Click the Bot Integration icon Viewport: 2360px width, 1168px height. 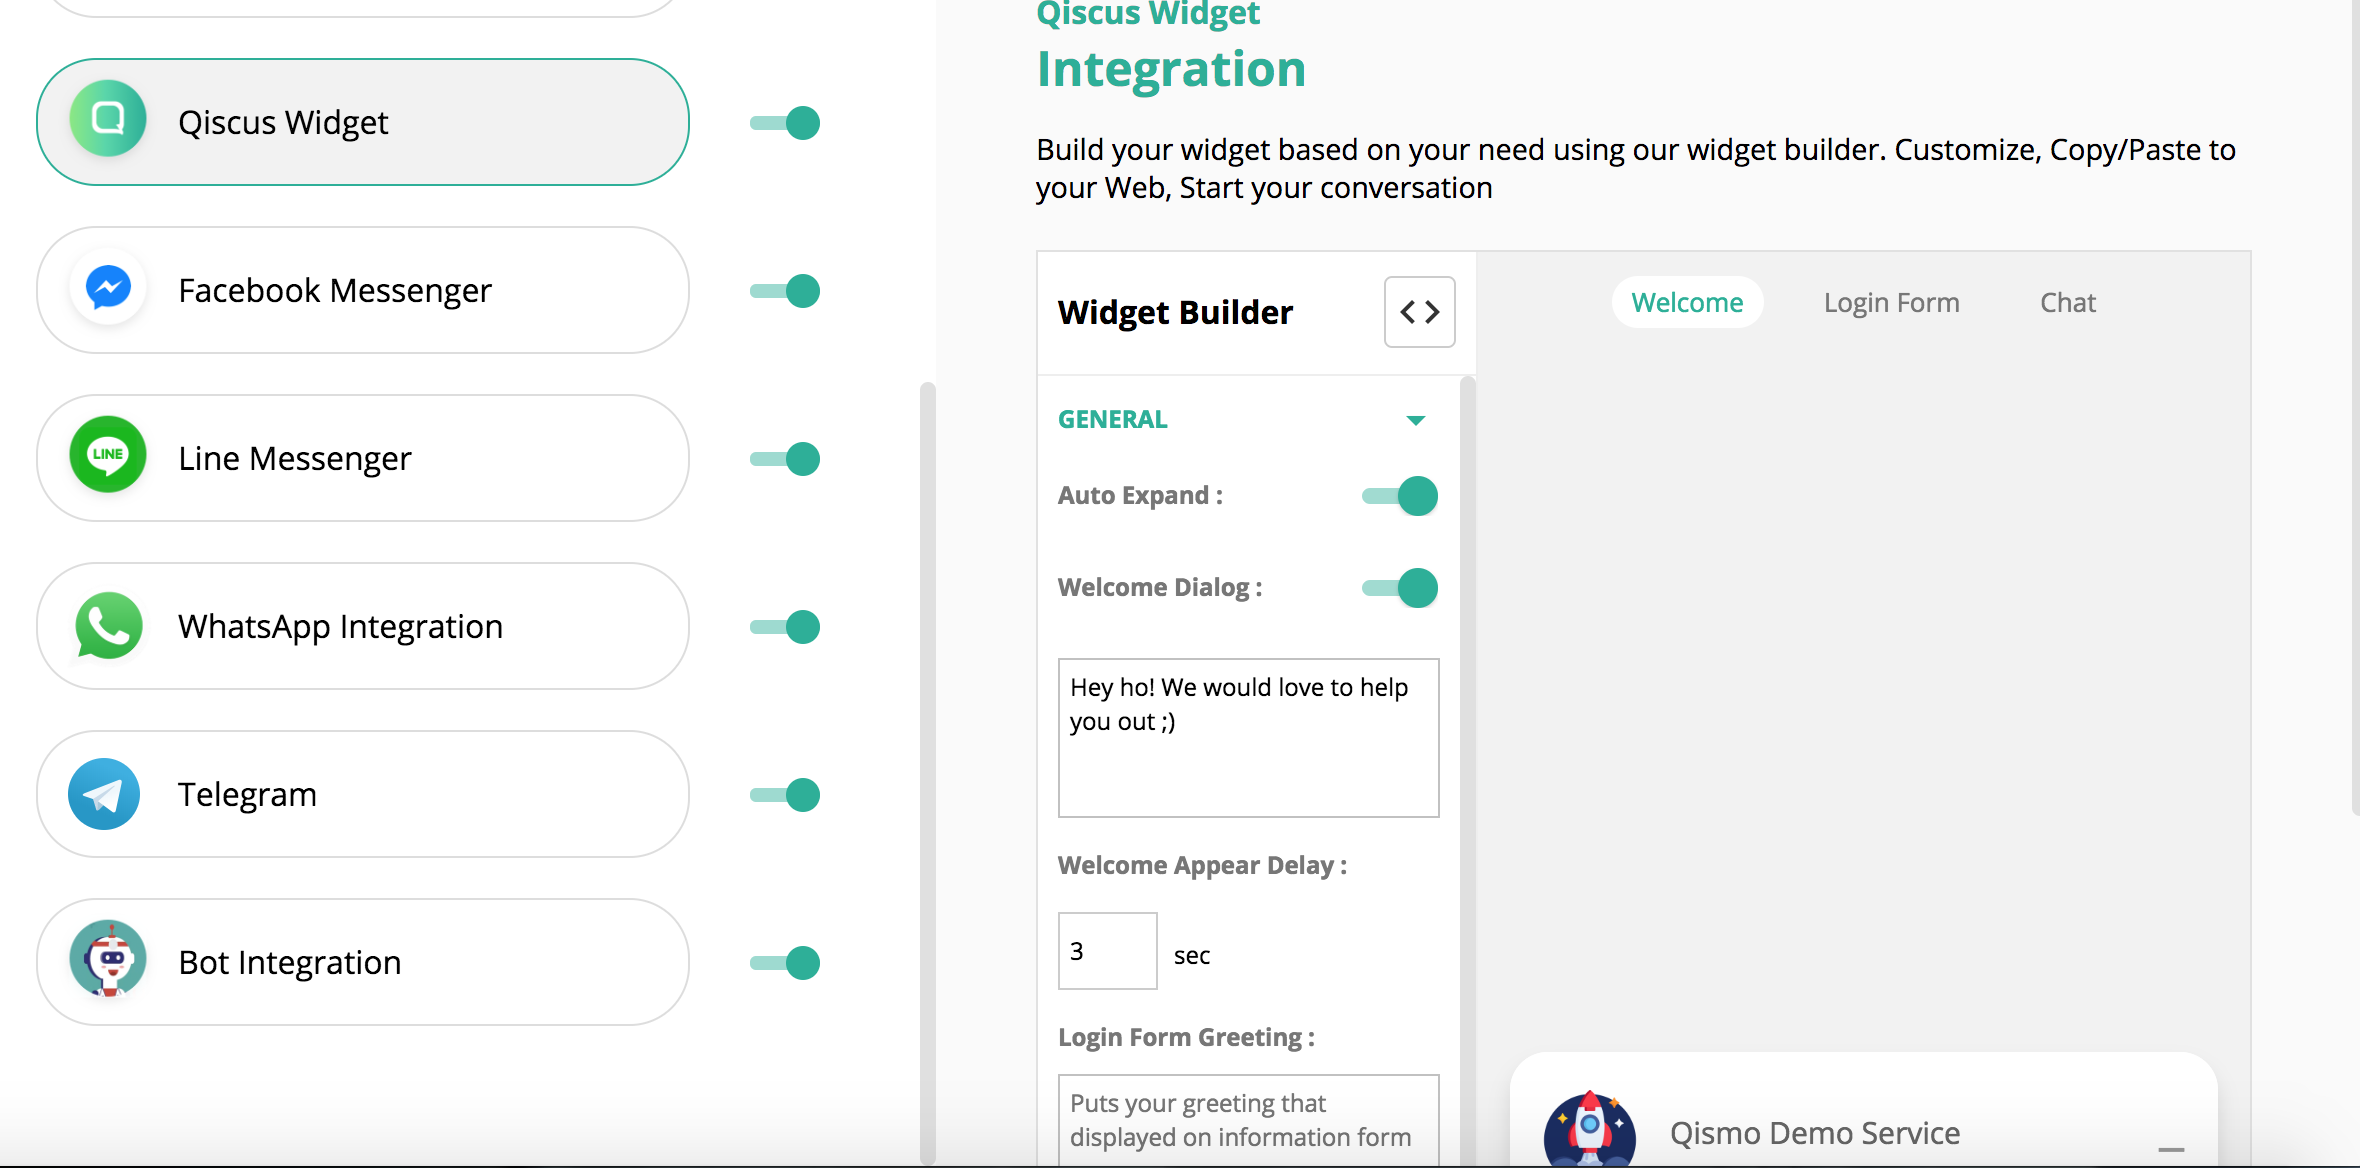coord(107,960)
